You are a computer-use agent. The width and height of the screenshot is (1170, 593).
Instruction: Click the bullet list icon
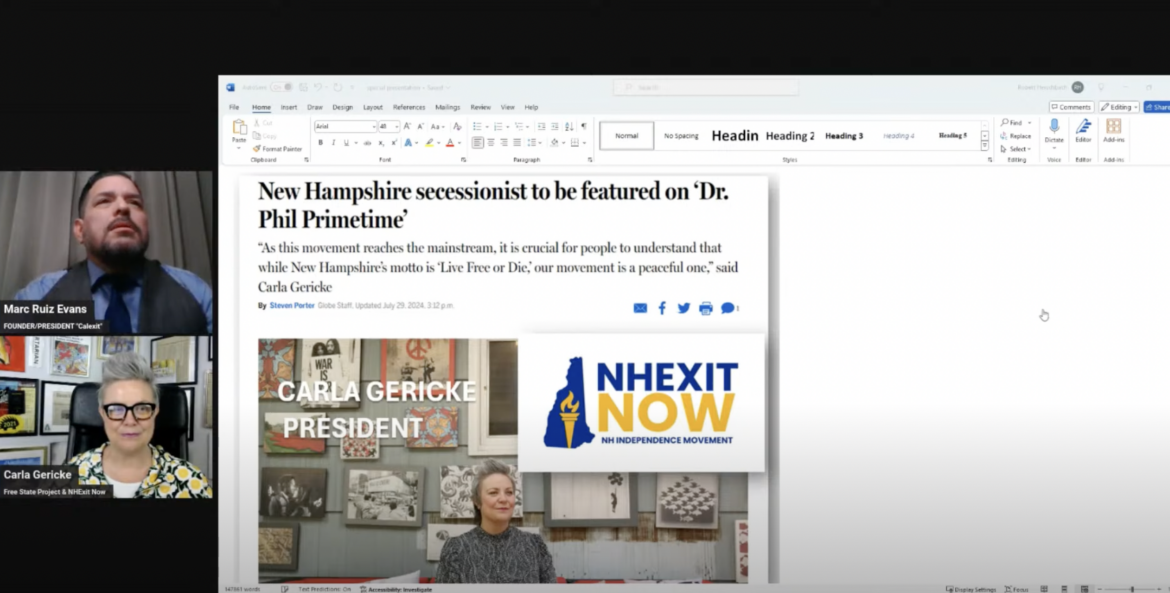click(476, 127)
